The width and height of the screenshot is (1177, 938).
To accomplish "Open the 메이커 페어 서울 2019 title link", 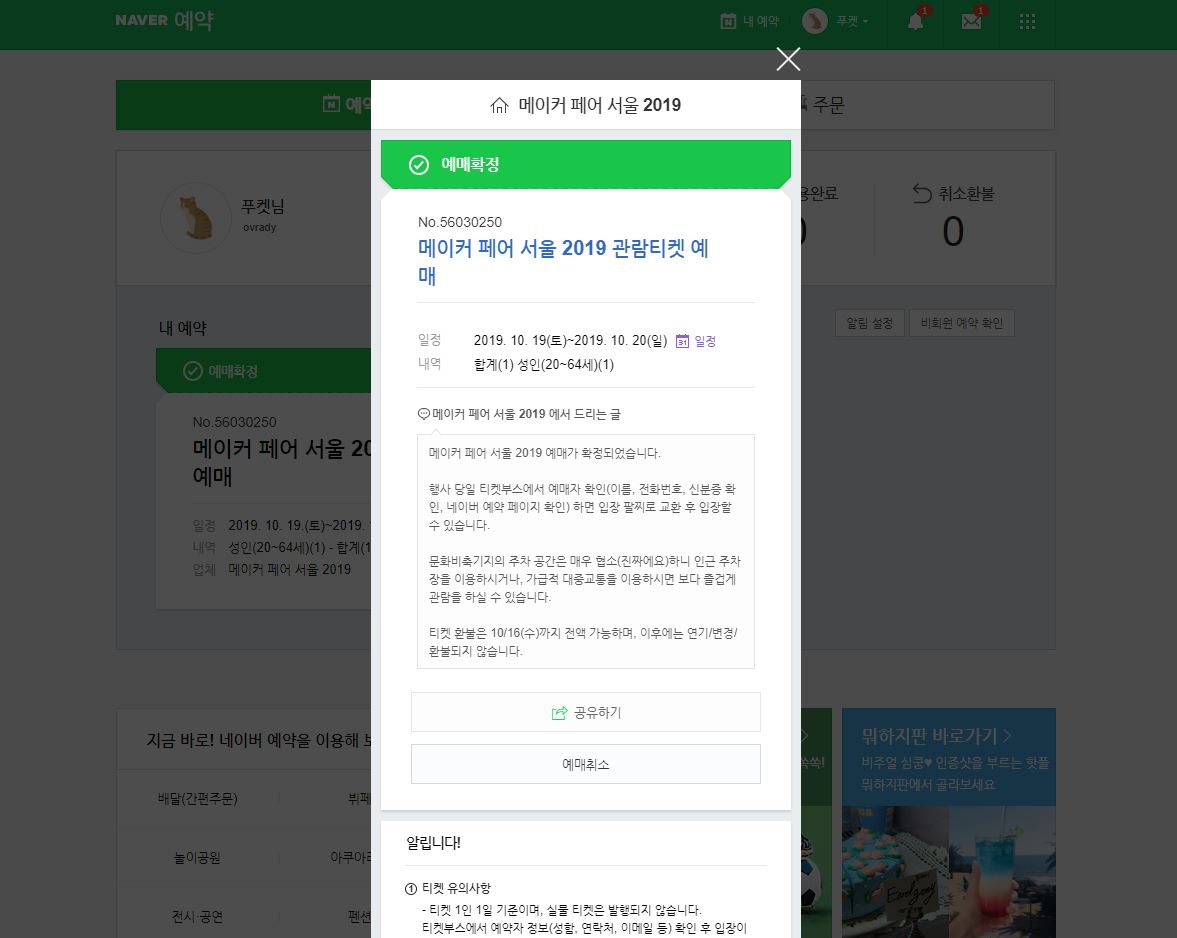I will coord(599,105).
